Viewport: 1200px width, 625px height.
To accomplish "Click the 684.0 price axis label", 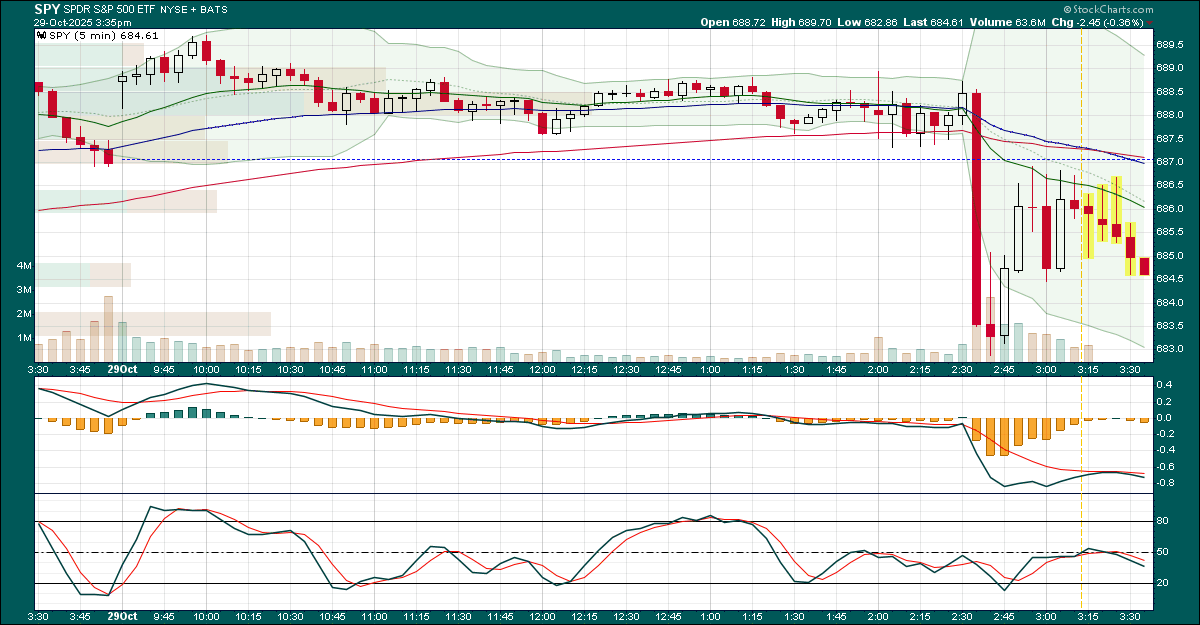I will [x=1169, y=302].
